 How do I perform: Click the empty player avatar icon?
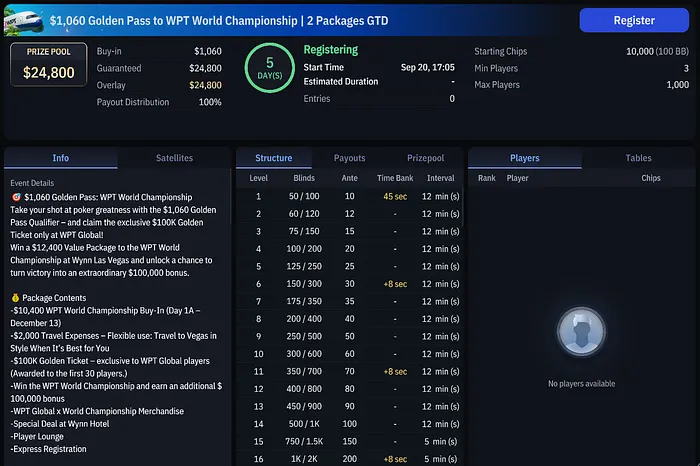(581, 331)
